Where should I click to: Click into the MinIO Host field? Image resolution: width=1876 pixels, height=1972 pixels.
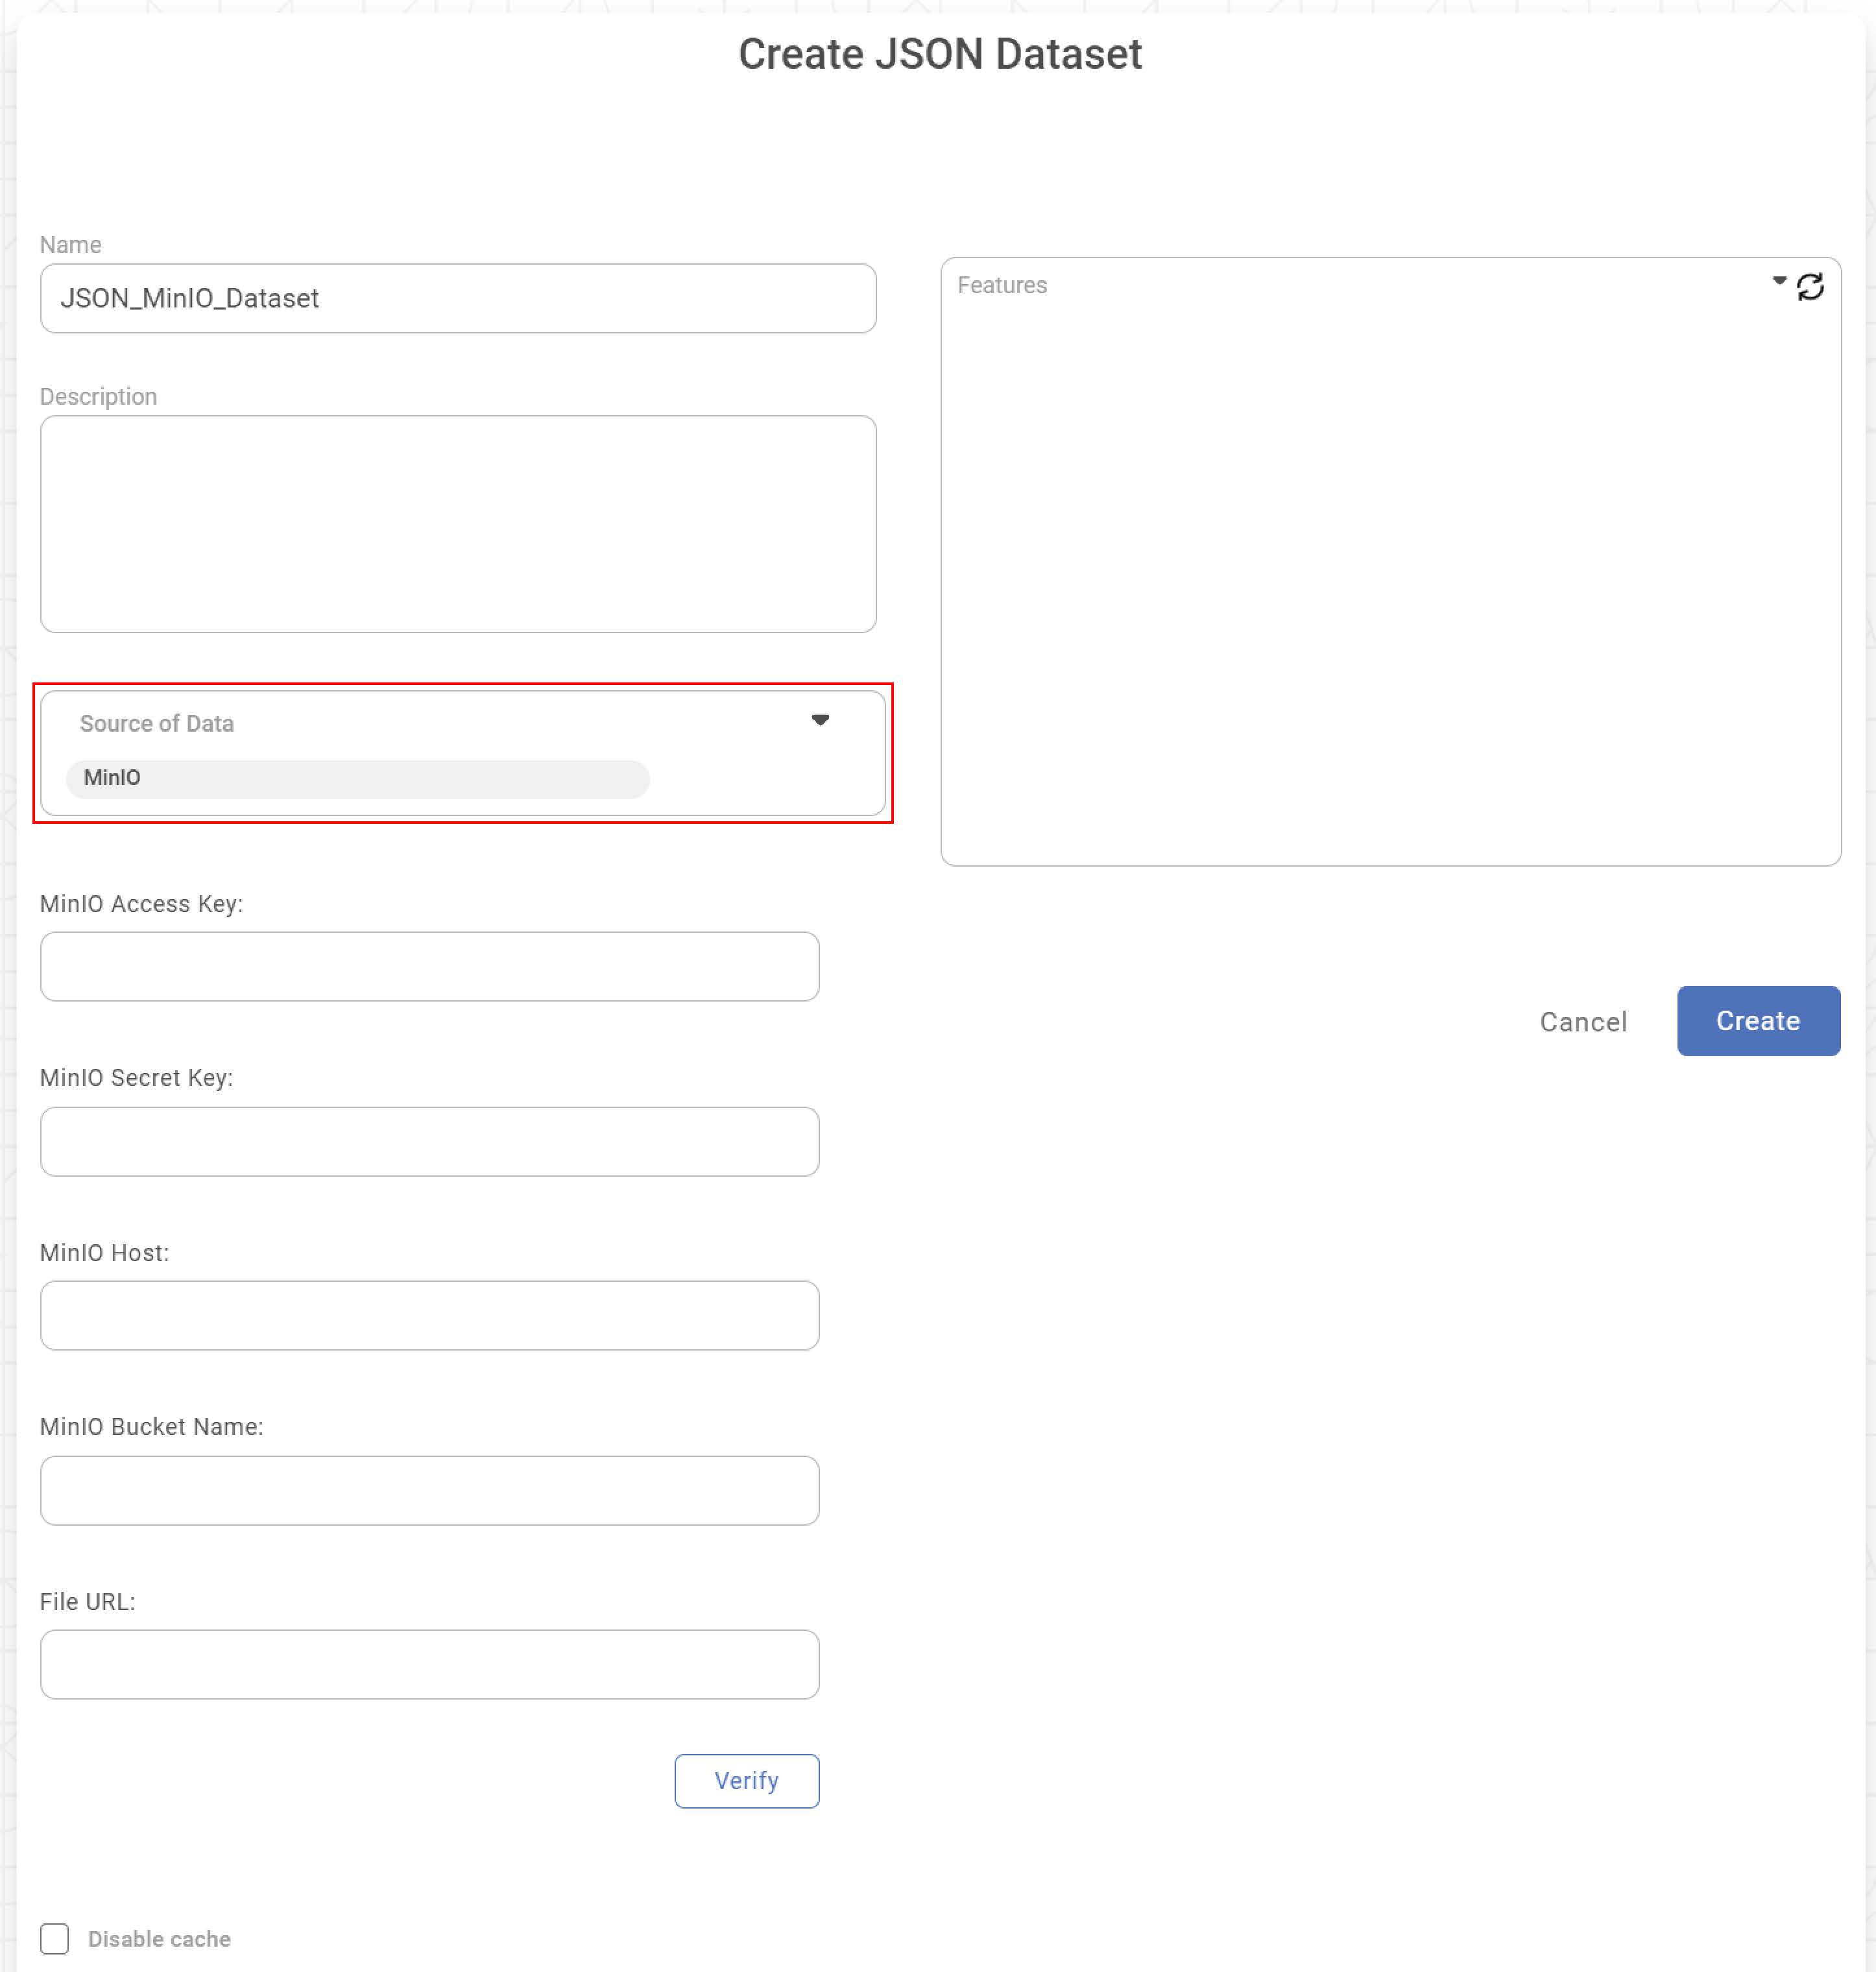click(x=429, y=1315)
